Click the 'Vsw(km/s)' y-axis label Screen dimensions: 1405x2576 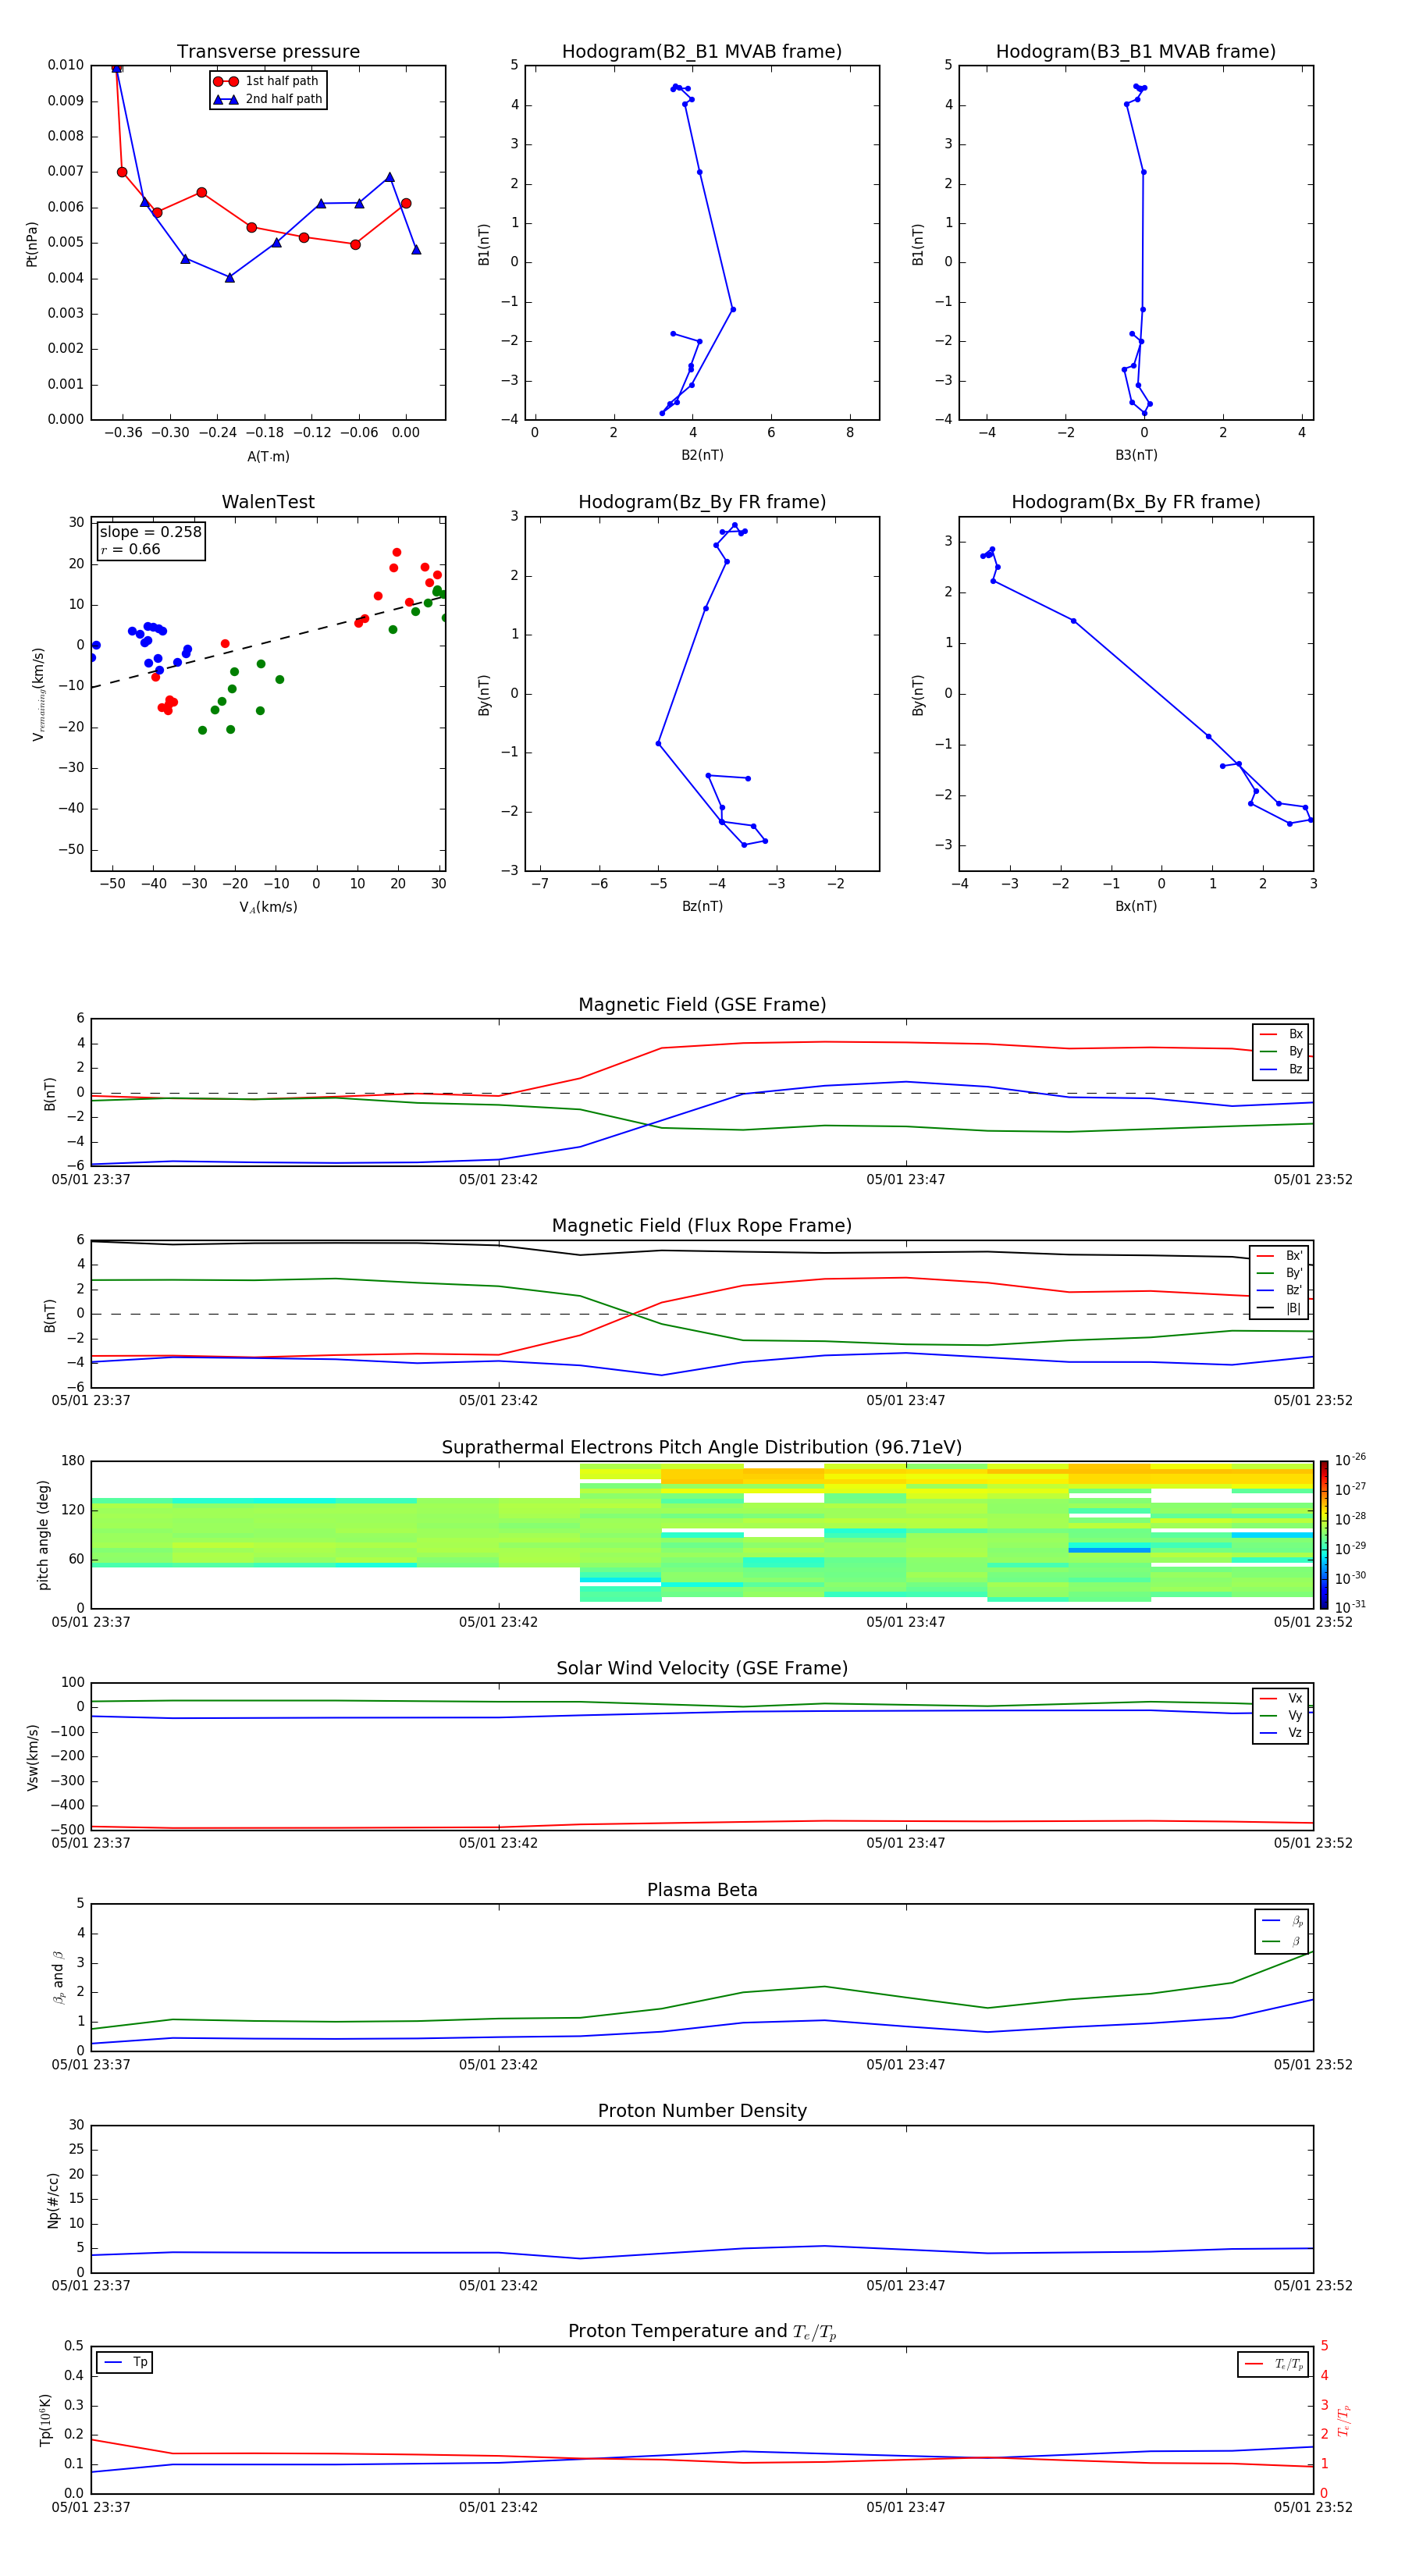33,1757
